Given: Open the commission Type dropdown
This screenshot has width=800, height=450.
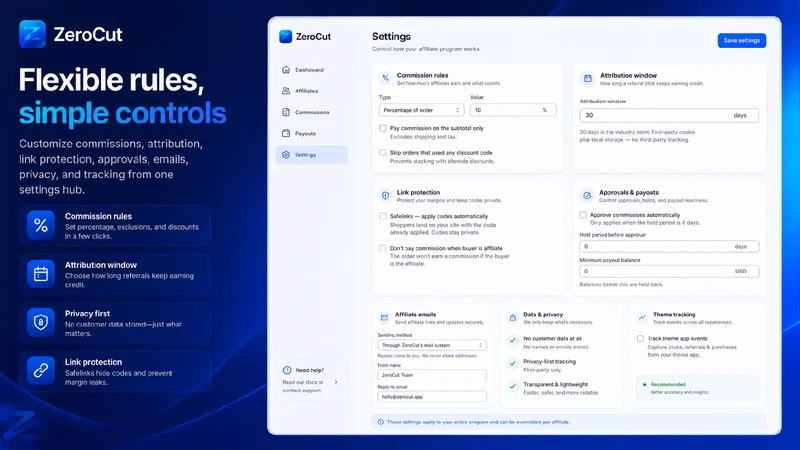Looking at the screenshot, I should [421, 110].
